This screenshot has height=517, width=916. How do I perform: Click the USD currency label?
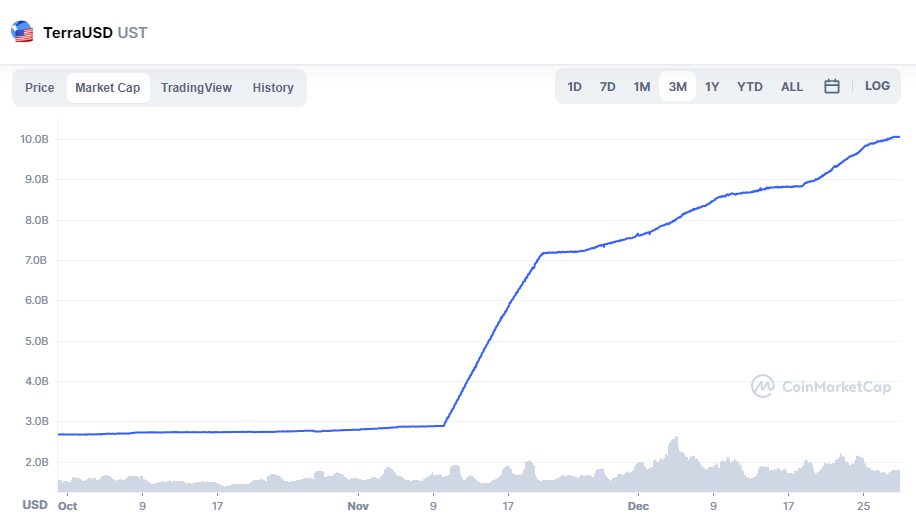(x=35, y=505)
